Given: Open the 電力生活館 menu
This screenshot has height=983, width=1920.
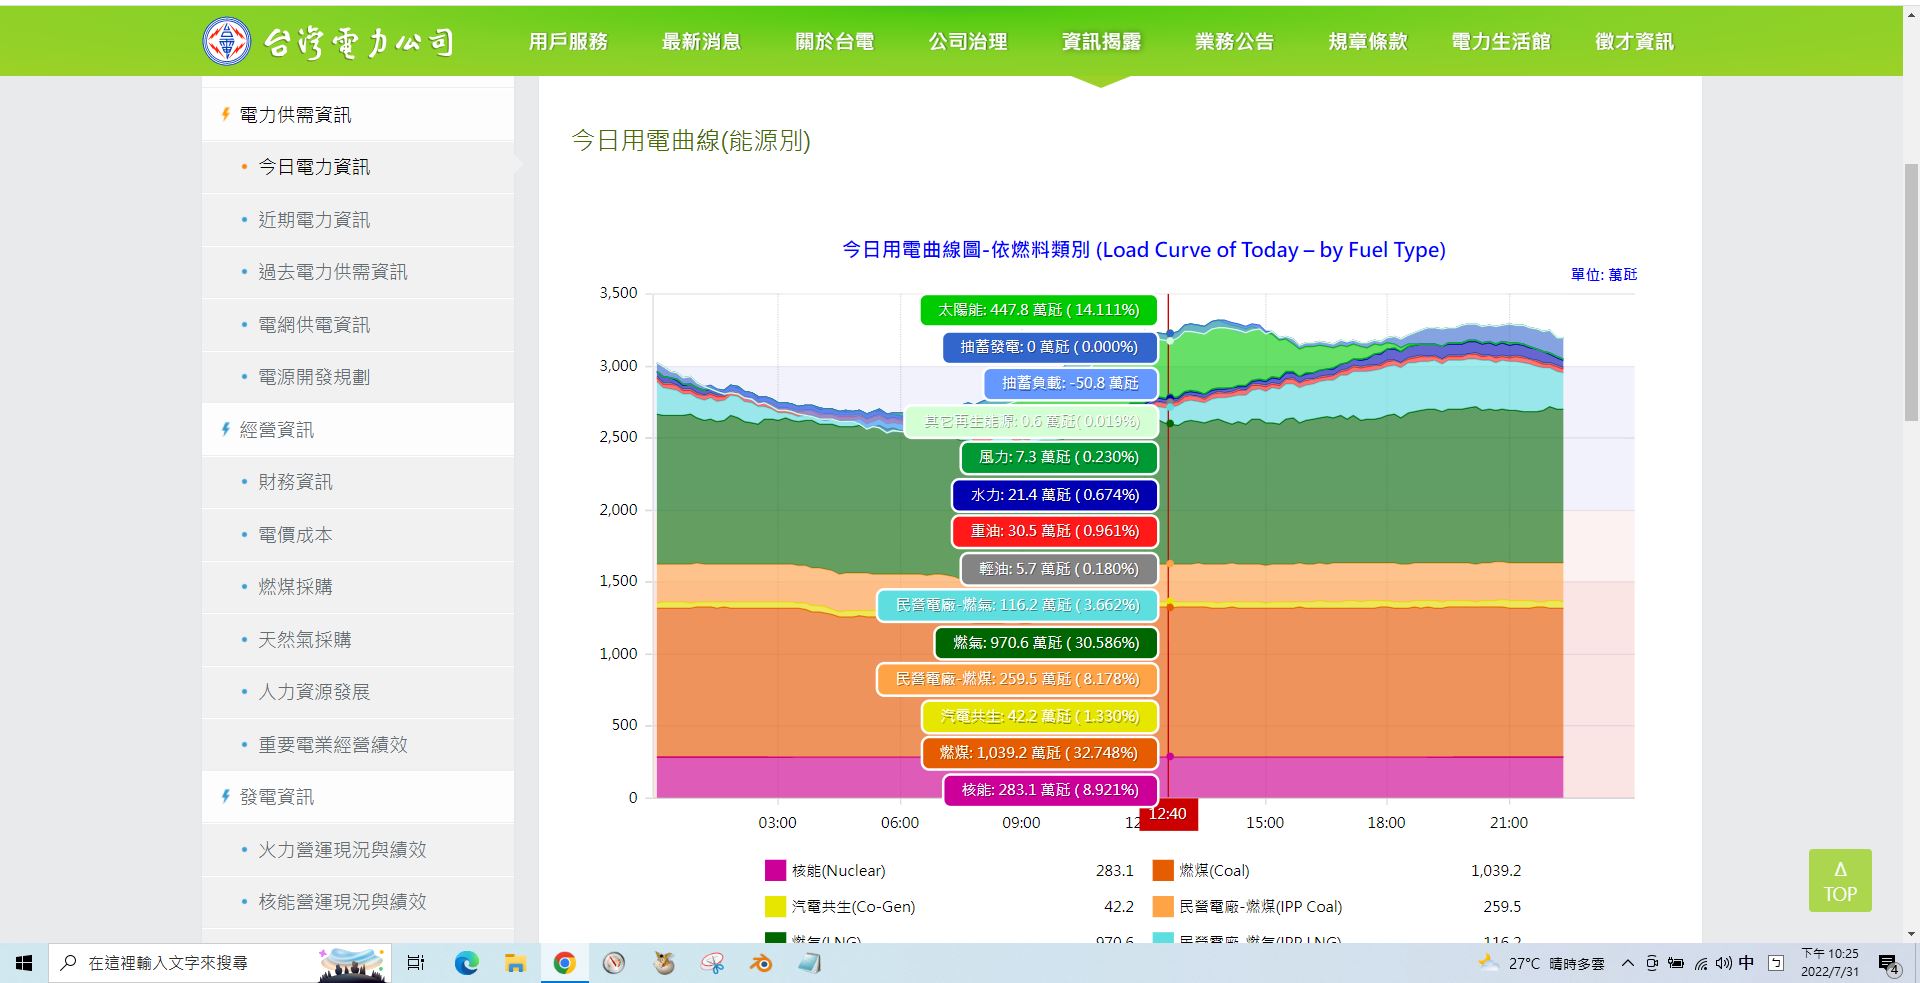Looking at the screenshot, I should [1501, 41].
